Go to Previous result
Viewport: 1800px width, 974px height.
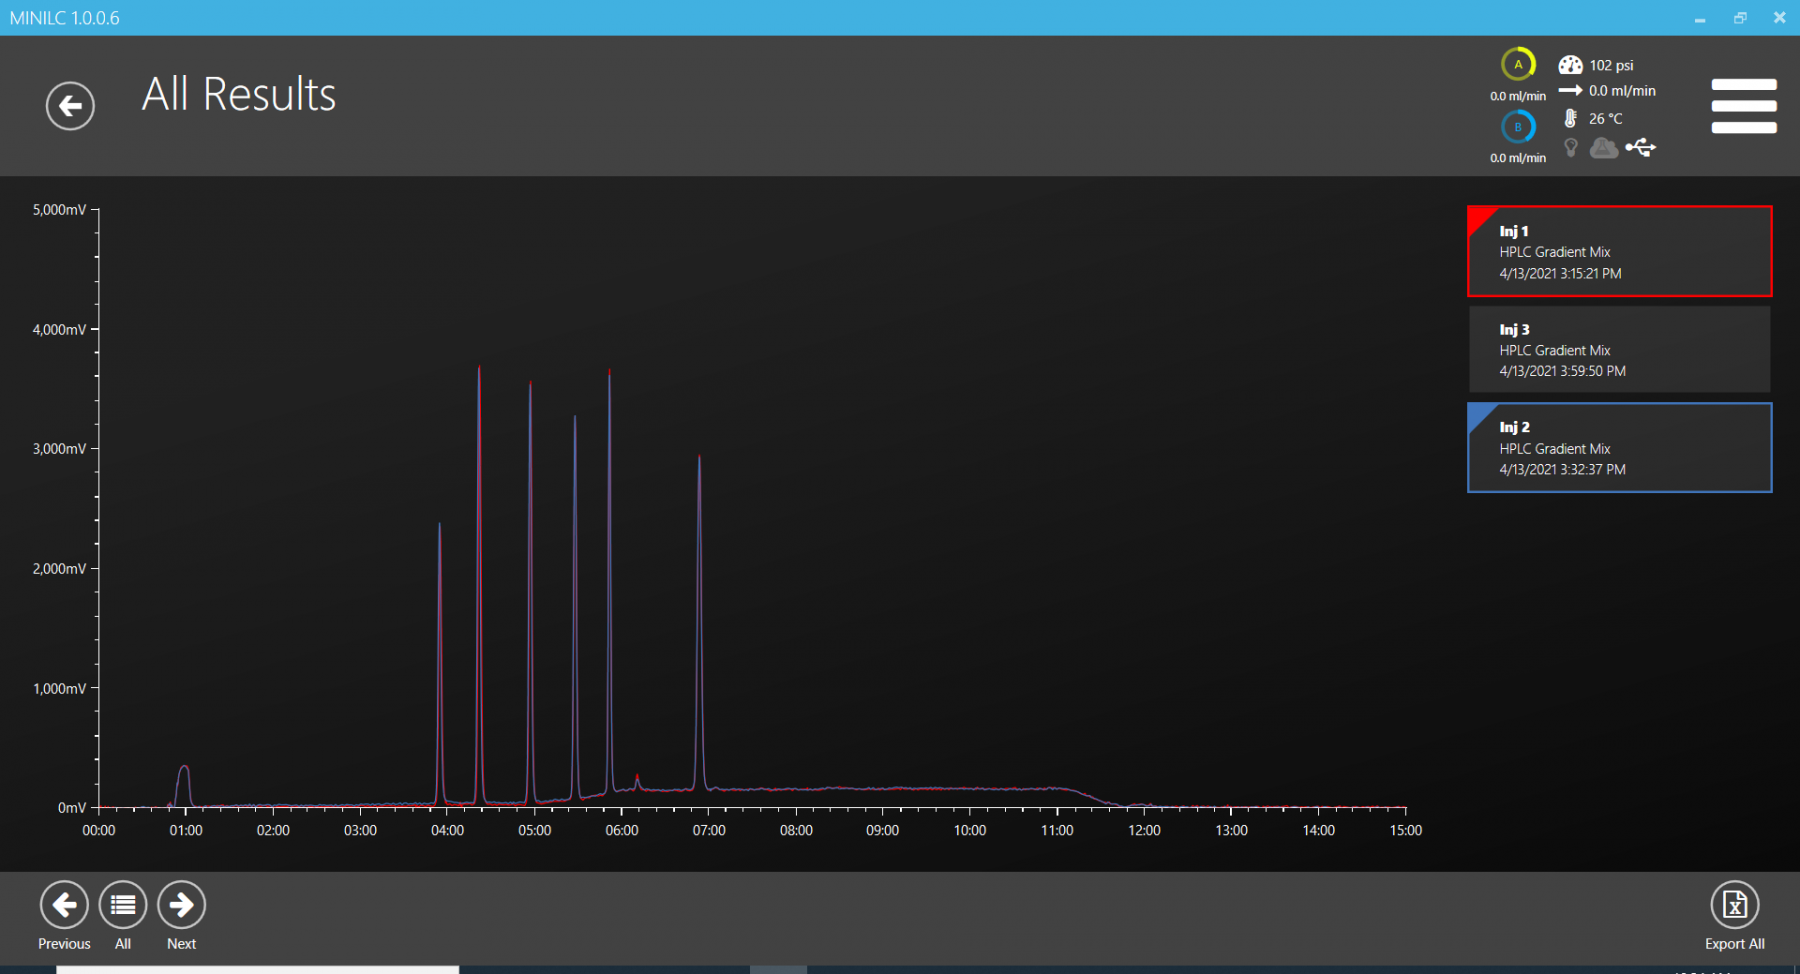point(64,905)
